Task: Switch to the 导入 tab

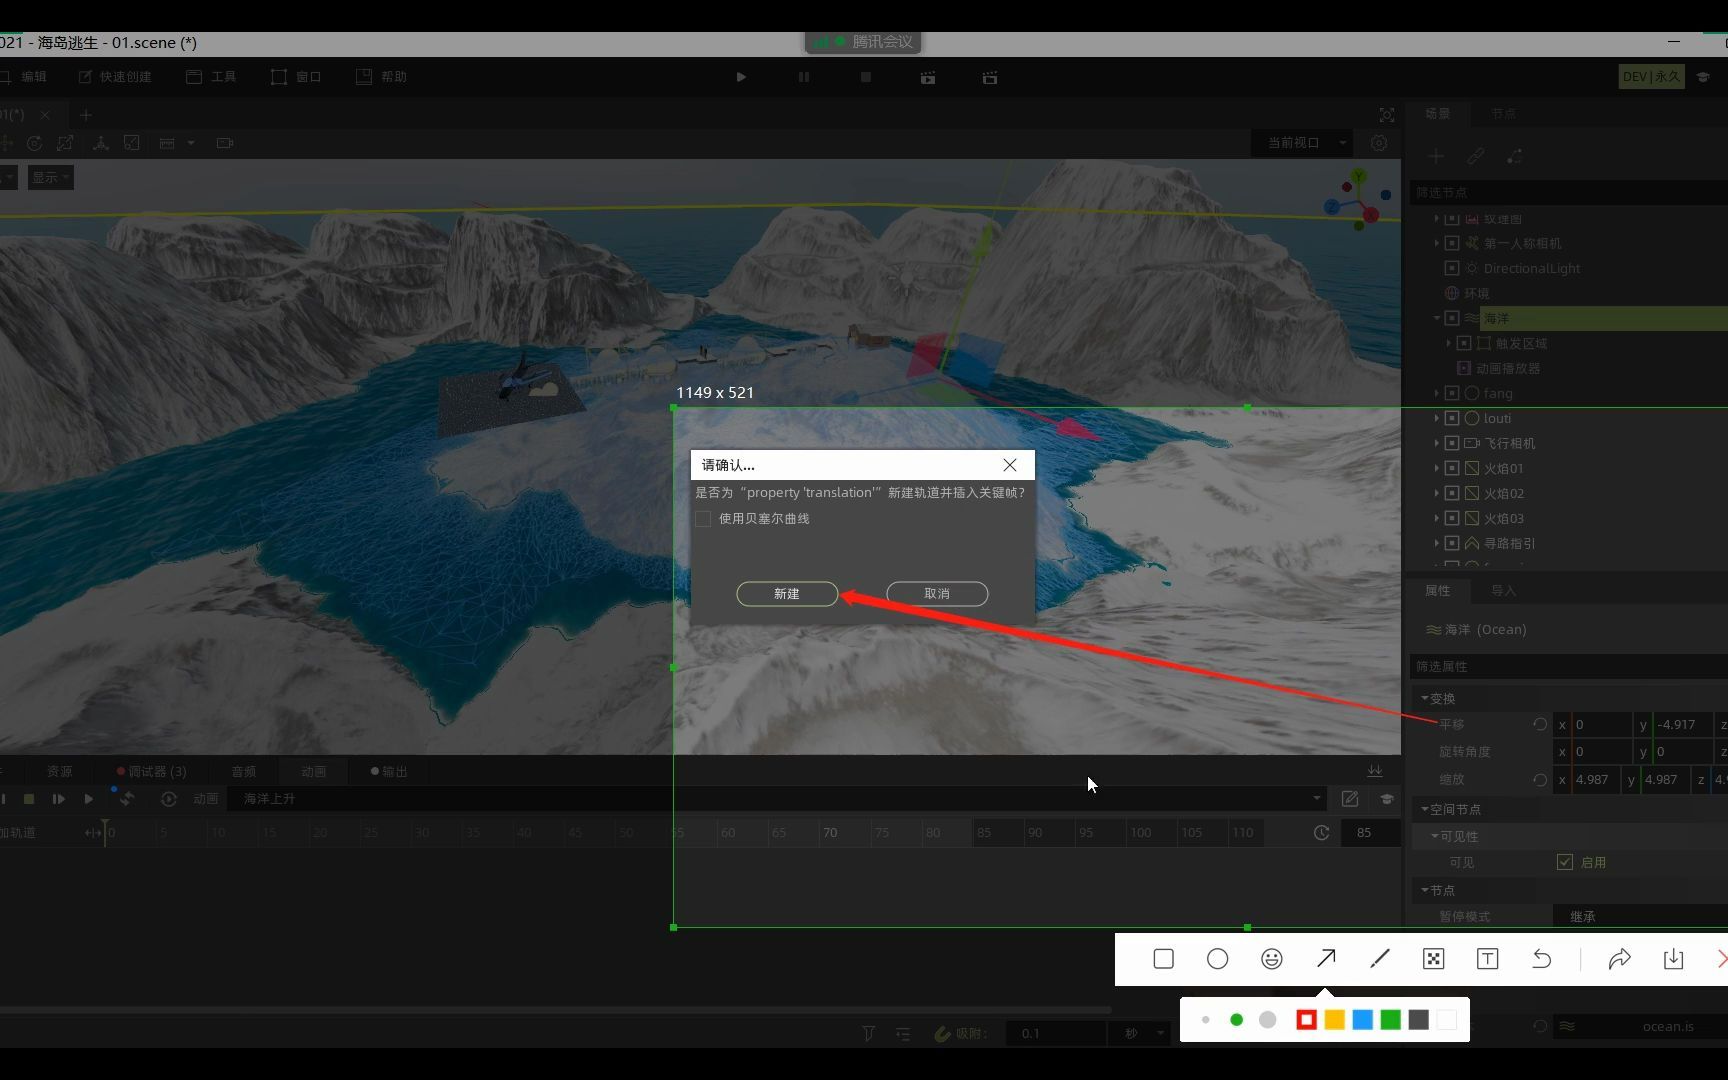Action: click(x=1503, y=591)
